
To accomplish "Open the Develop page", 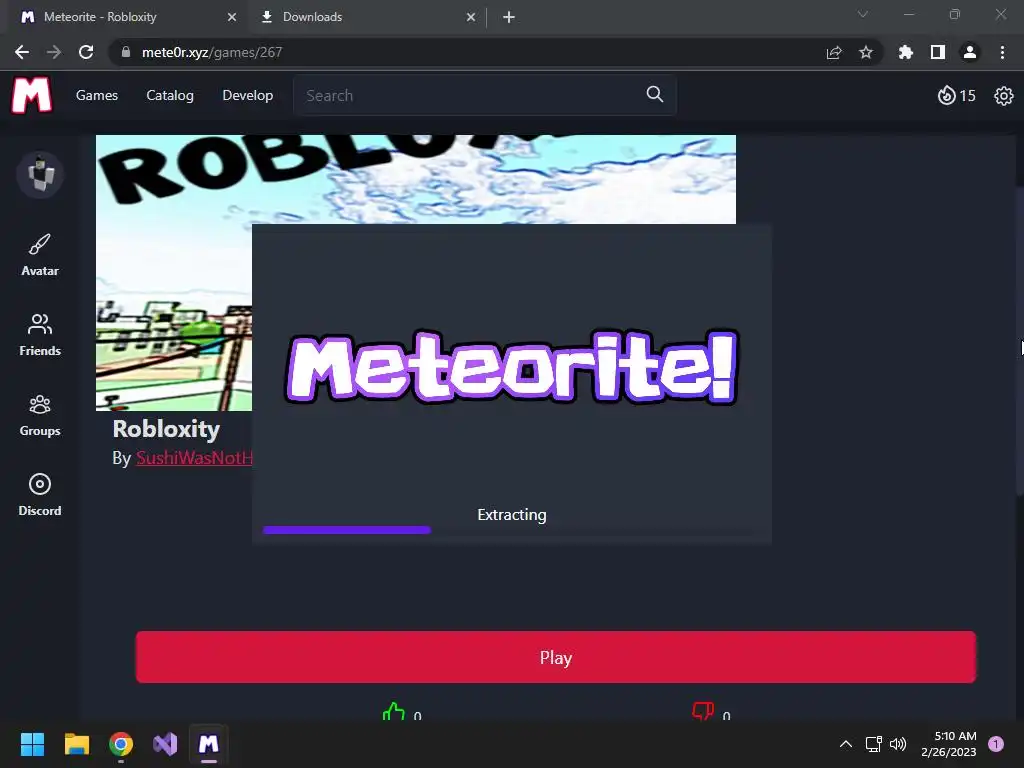I will (x=248, y=95).
